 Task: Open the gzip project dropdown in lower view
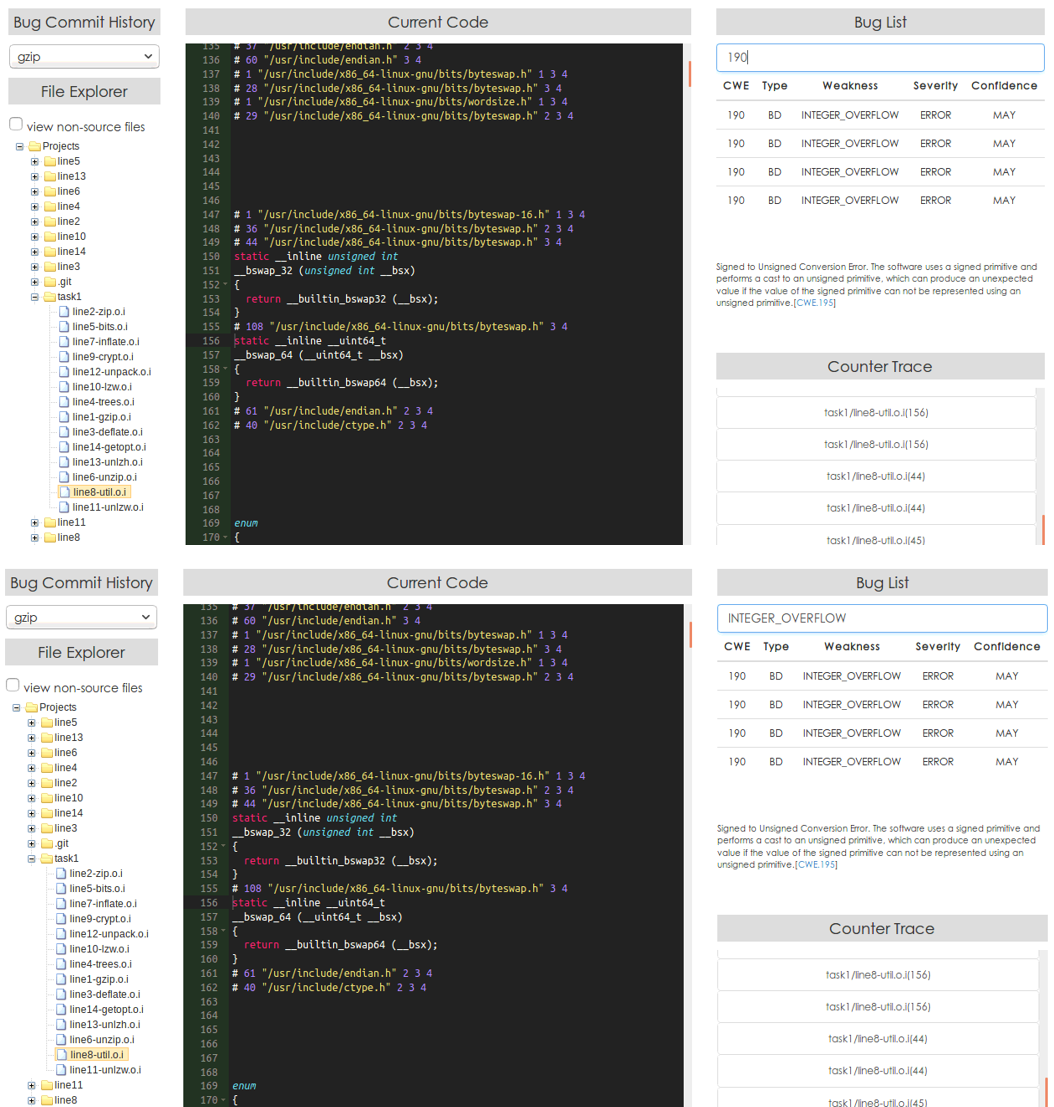click(81, 617)
